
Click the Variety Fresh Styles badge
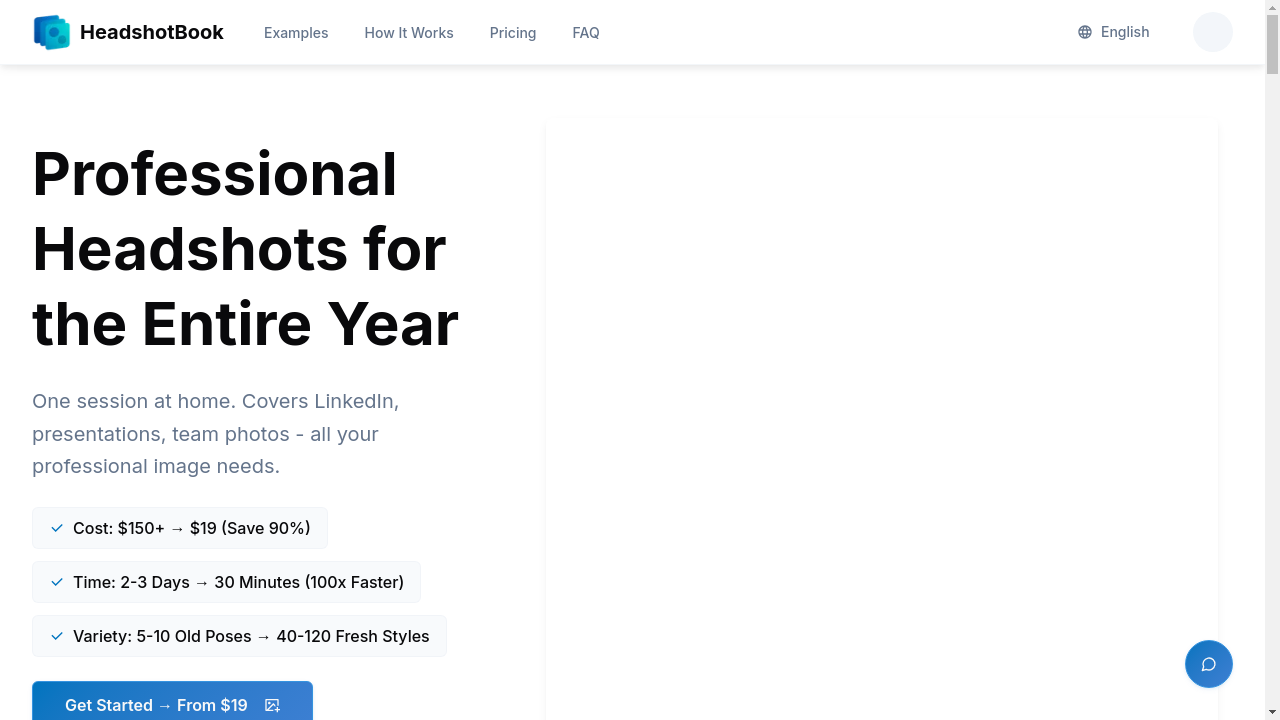[x=239, y=636]
